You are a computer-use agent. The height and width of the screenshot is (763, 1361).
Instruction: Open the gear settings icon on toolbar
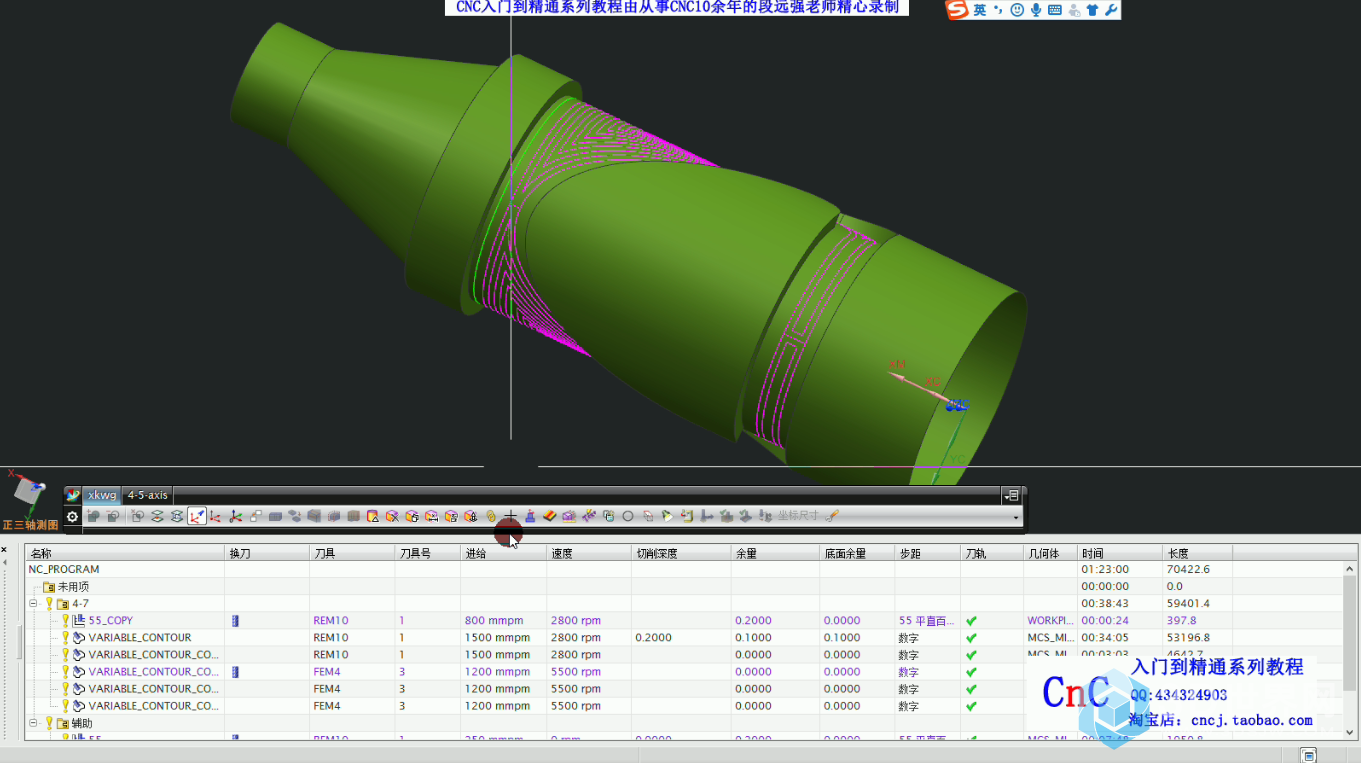click(72, 516)
